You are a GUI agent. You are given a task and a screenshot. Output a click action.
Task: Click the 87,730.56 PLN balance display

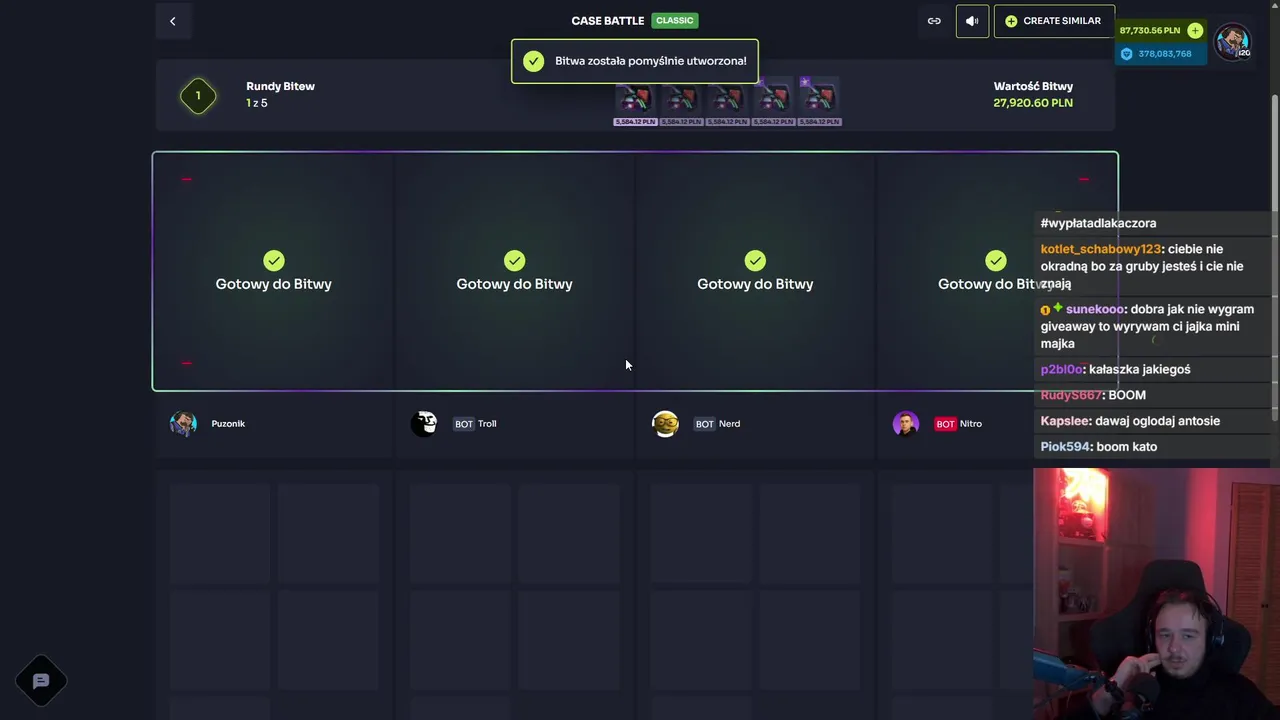click(x=1149, y=31)
